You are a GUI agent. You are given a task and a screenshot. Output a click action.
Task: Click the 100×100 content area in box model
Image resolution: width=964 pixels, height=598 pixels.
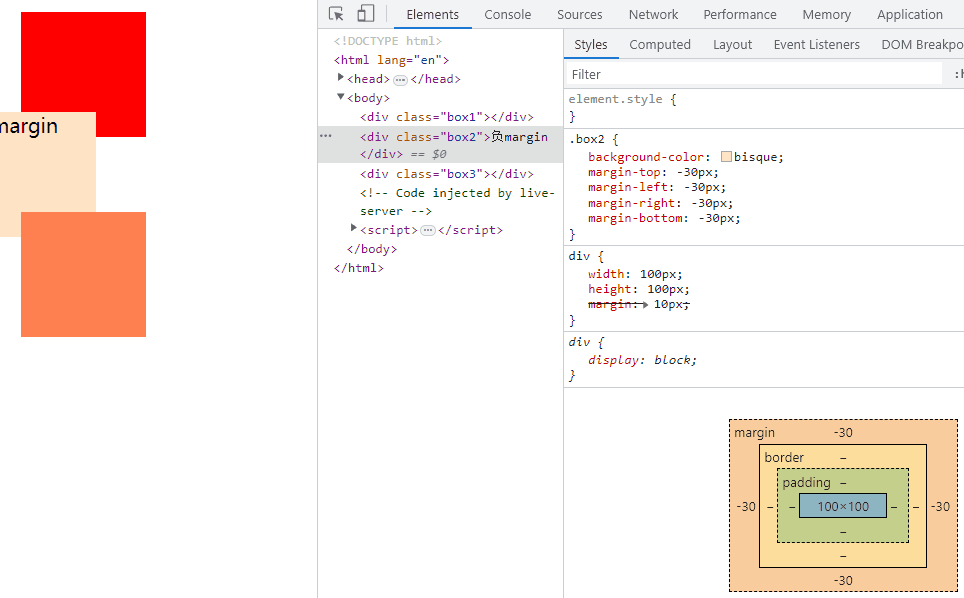pos(842,507)
